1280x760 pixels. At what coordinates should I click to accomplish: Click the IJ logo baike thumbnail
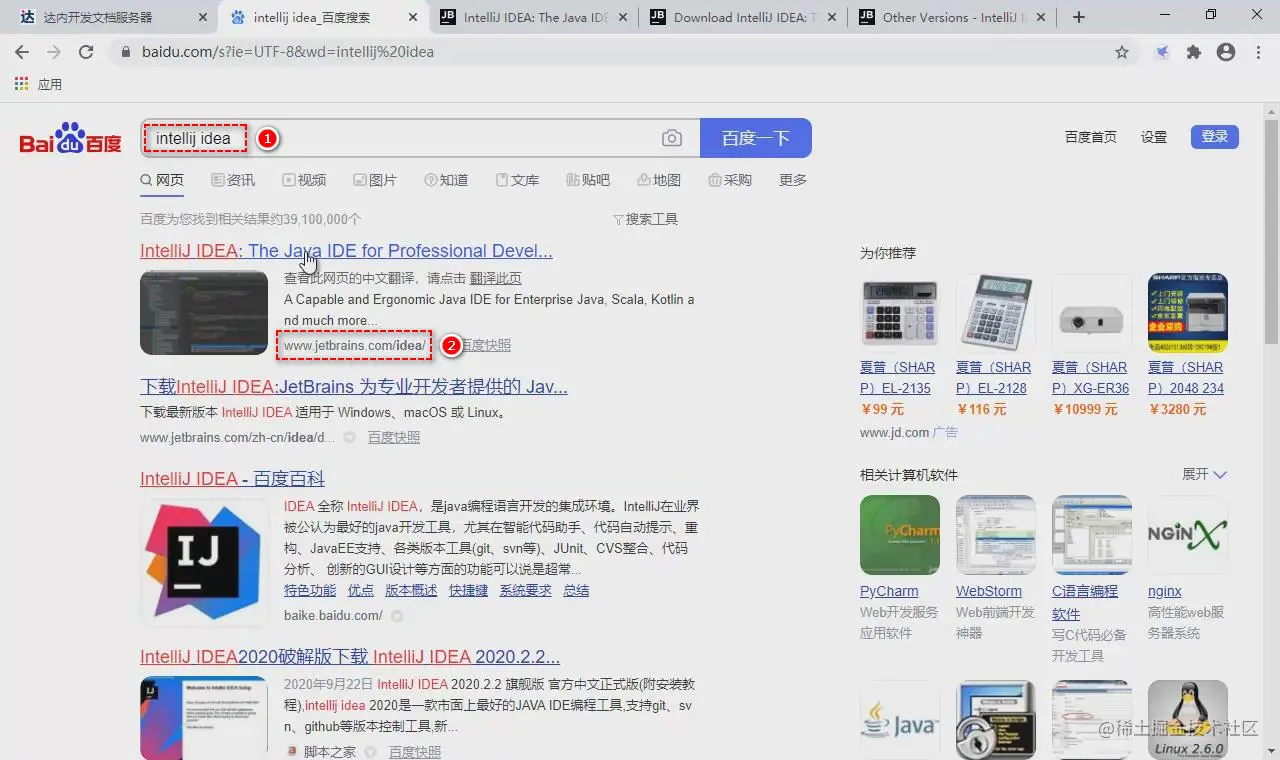[x=204, y=561]
